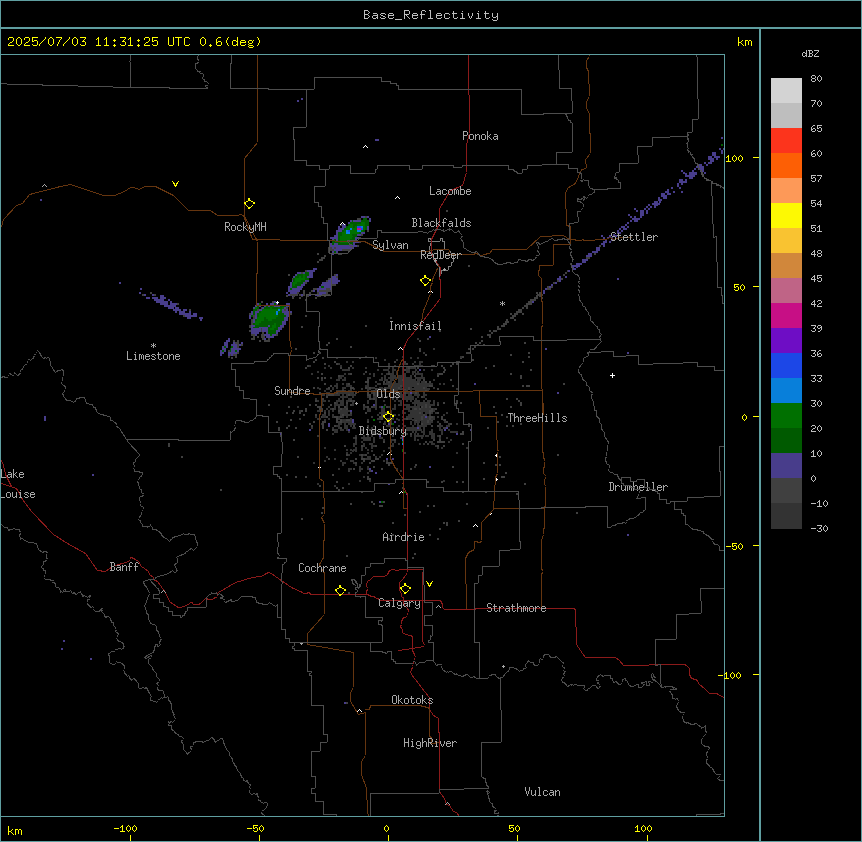
Task: Click the dBZ legend heading
Action: (x=810, y=53)
